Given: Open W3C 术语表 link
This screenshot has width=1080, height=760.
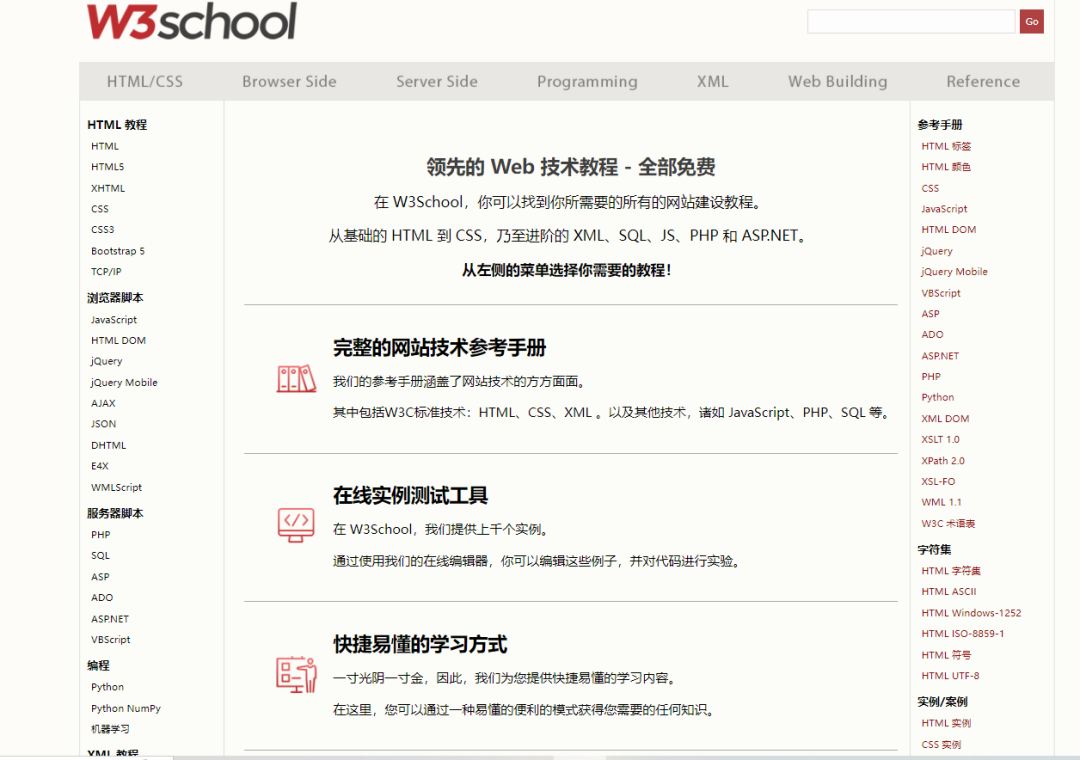Looking at the screenshot, I should click(x=948, y=524).
